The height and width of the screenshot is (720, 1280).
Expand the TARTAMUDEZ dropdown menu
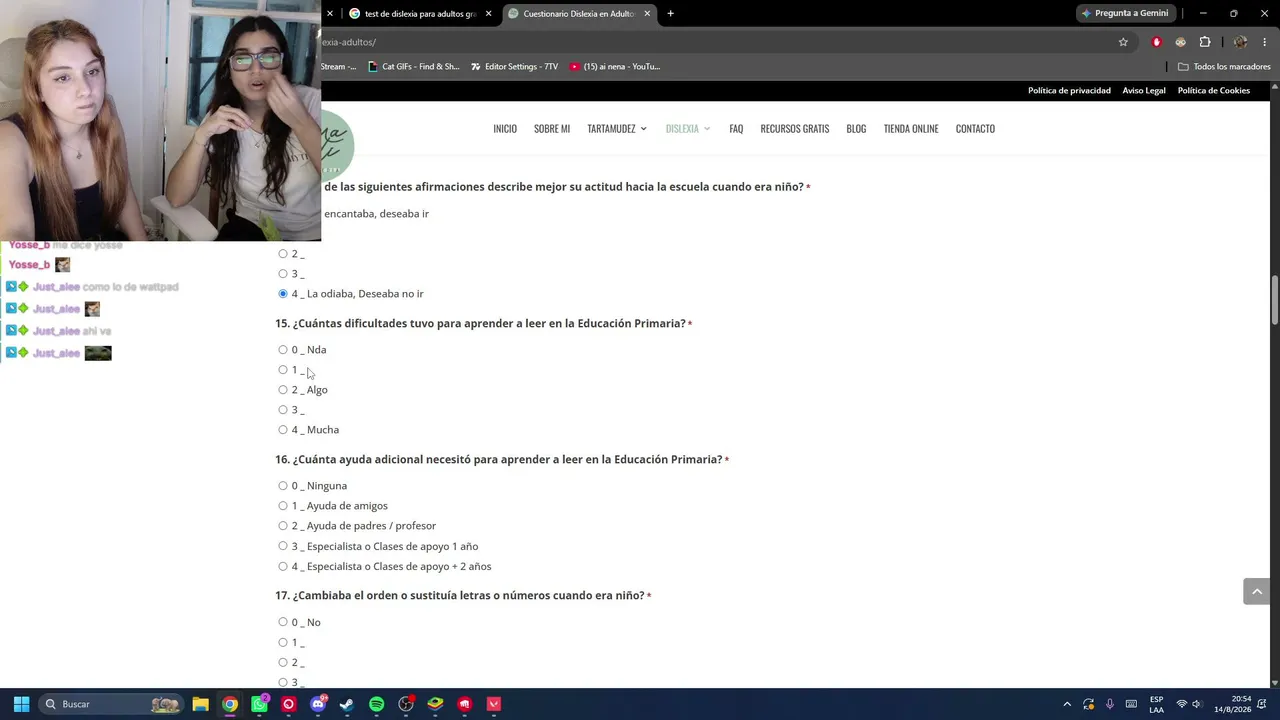pos(617,128)
